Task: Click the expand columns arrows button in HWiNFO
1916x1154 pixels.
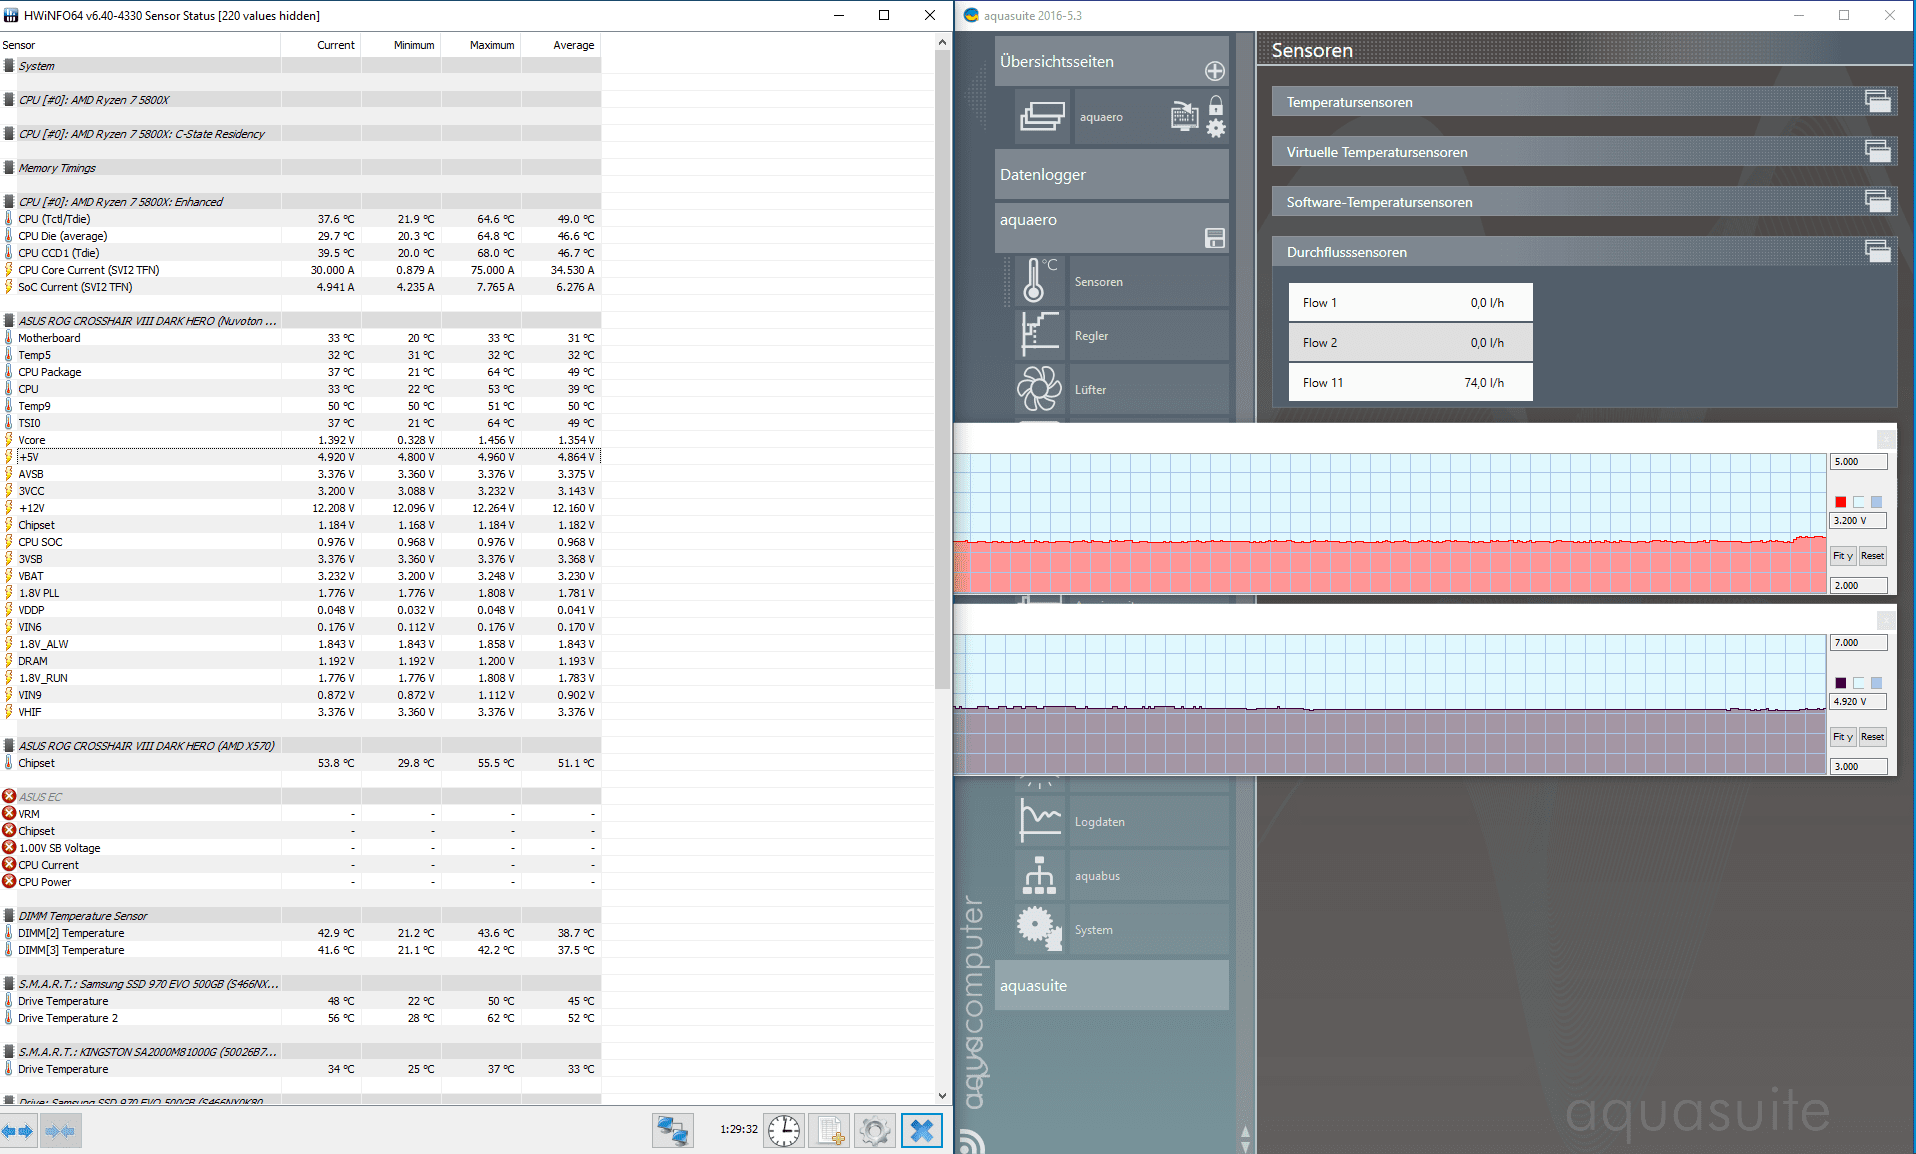Action: point(18,1131)
